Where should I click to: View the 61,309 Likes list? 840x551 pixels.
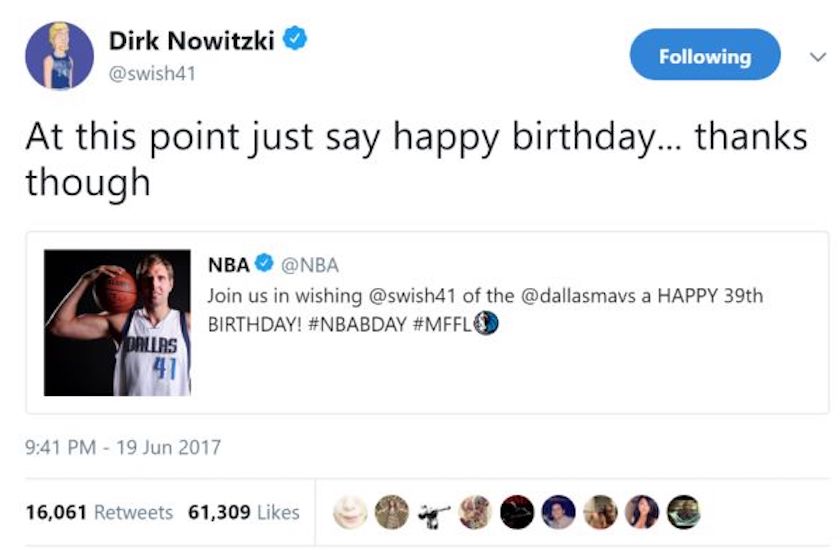243,512
